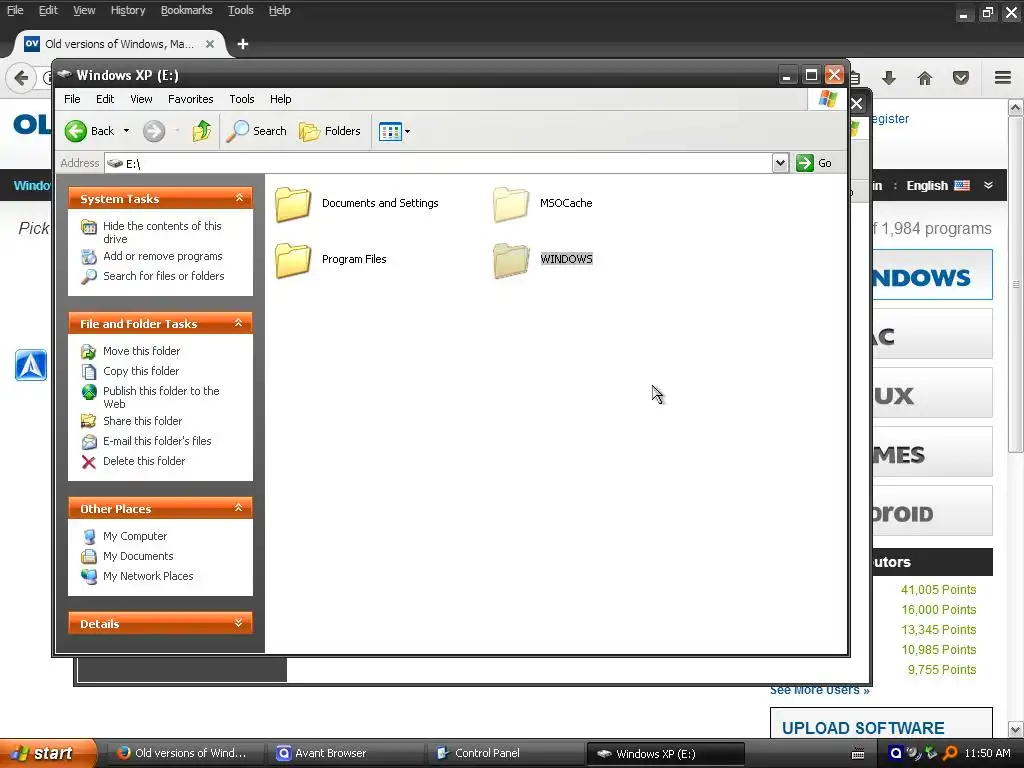Close the Old versions of Windows tab
This screenshot has height=768, width=1024.
point(210,44)
